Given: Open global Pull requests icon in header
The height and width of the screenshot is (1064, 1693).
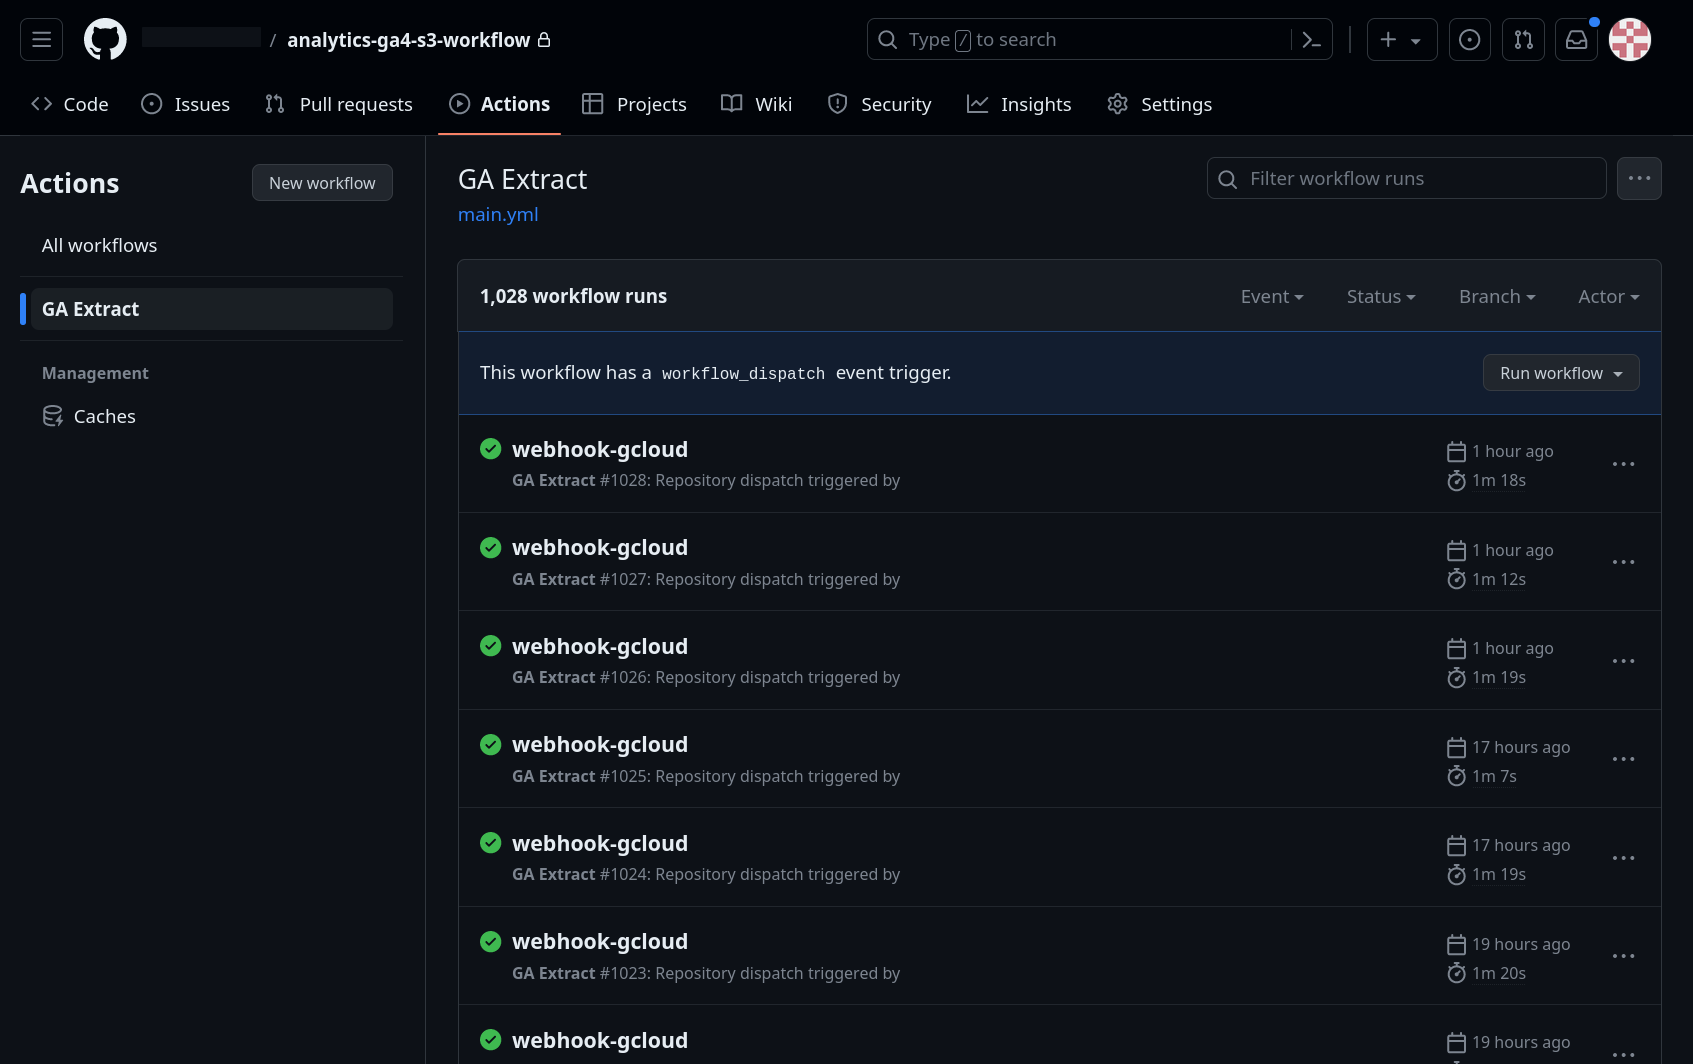Looking at the screenshot, I should (1523, 40).
